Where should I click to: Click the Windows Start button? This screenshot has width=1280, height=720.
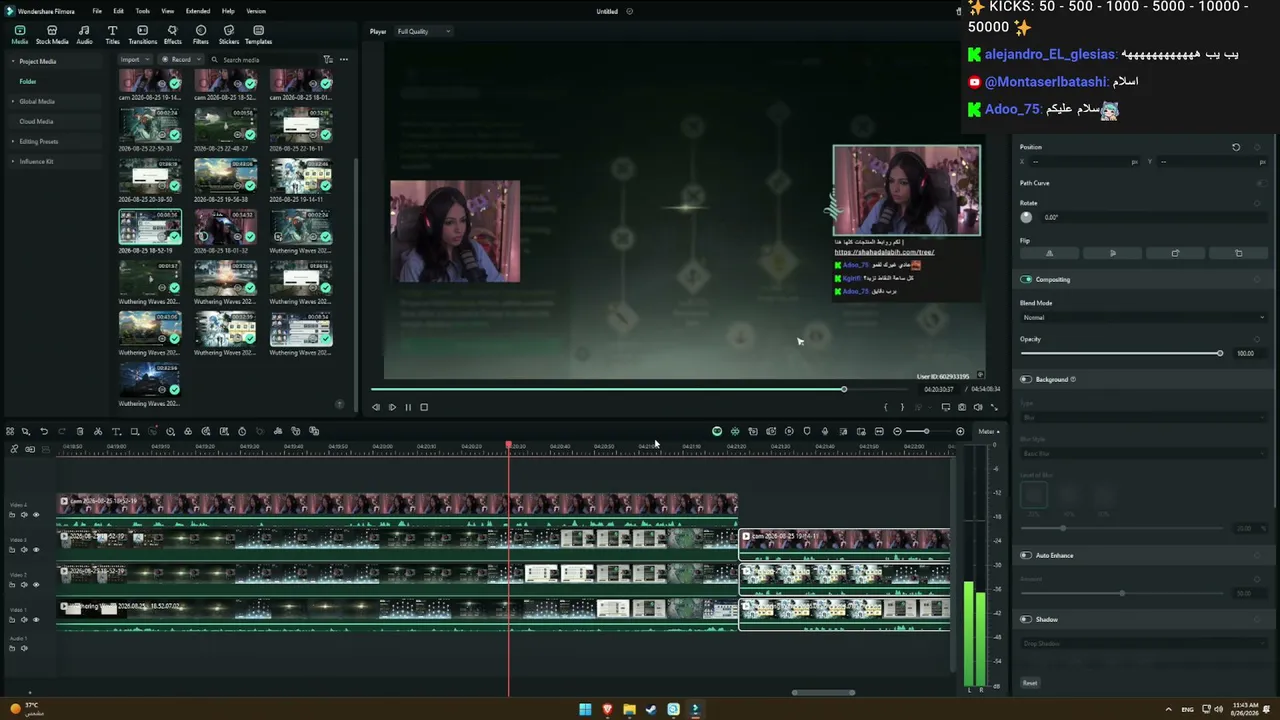click(585, 710)
